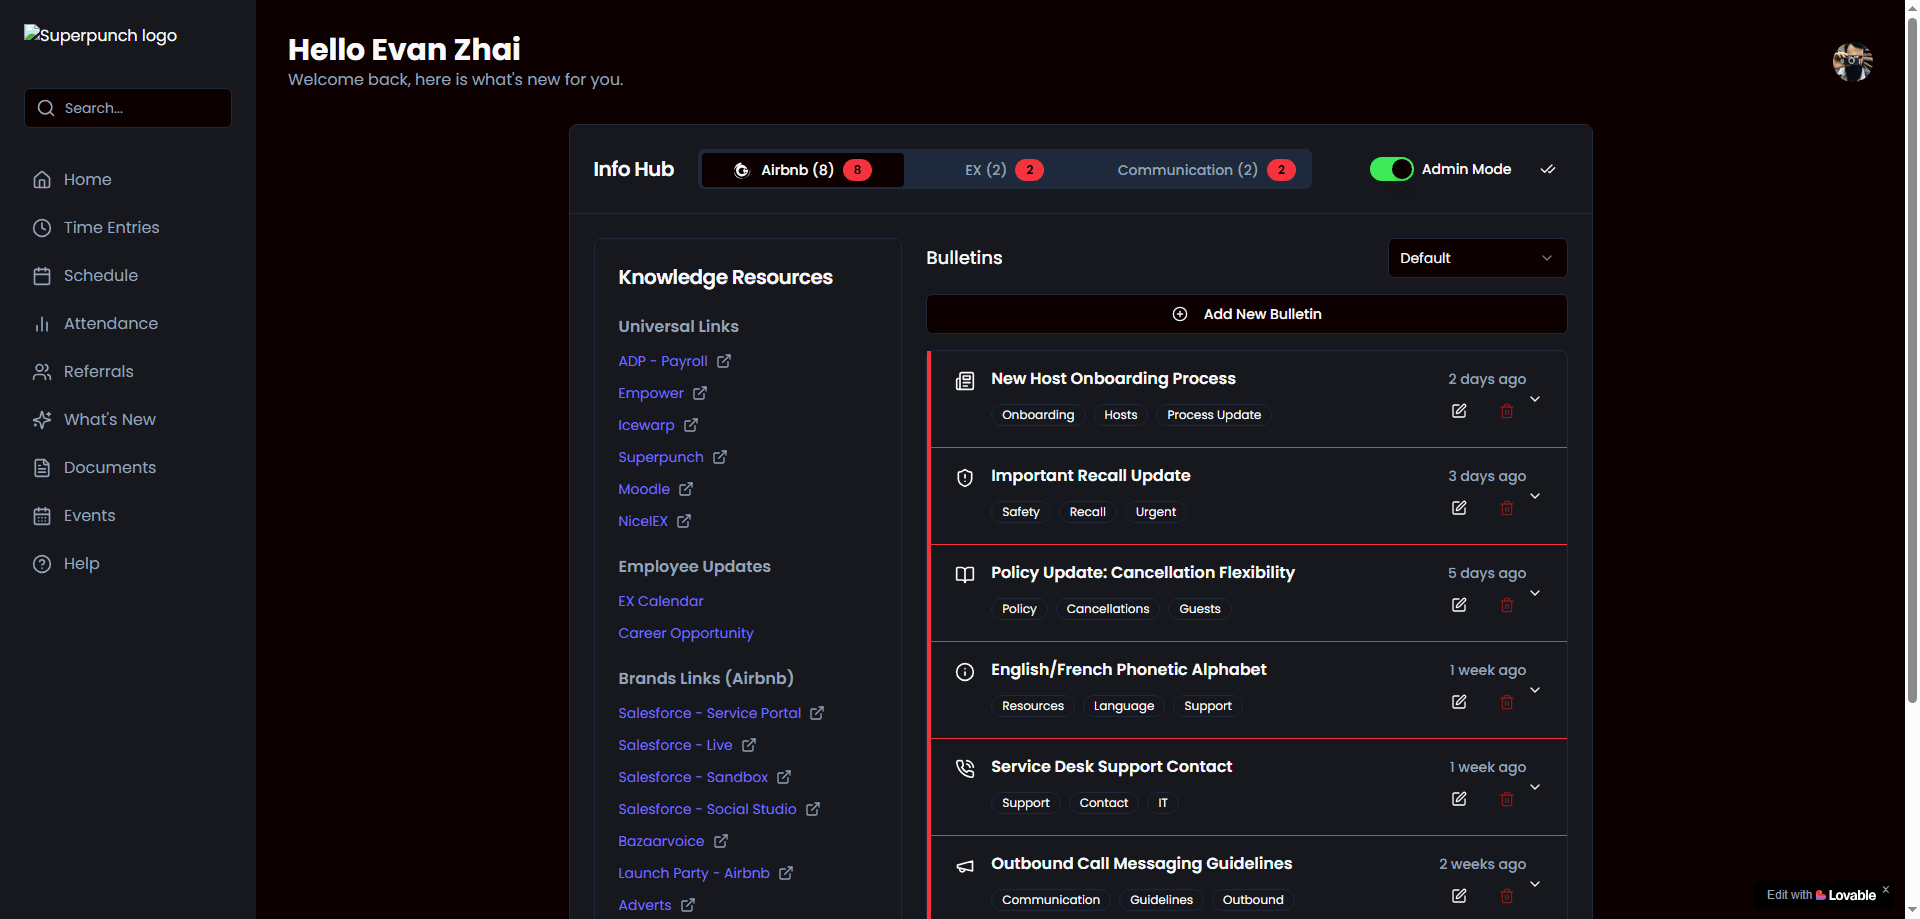
Task: Open Salesforce - Live link
Action: coord(675,745)
